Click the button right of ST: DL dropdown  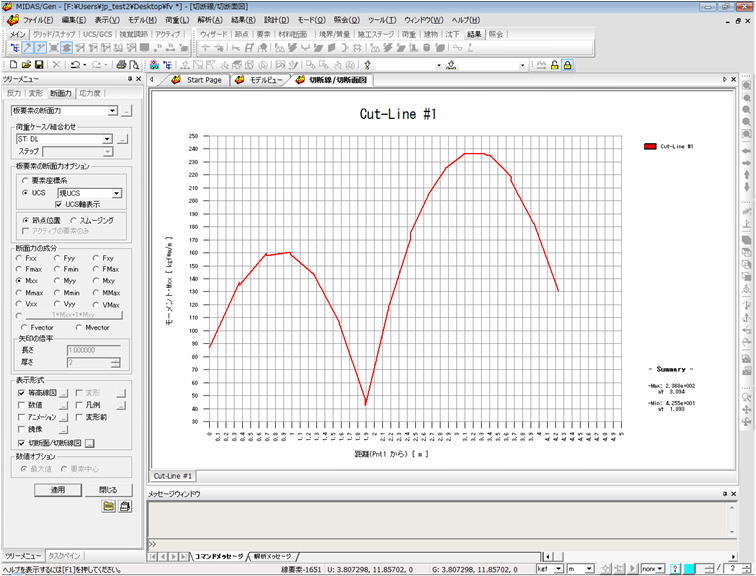tap(123, 139)
